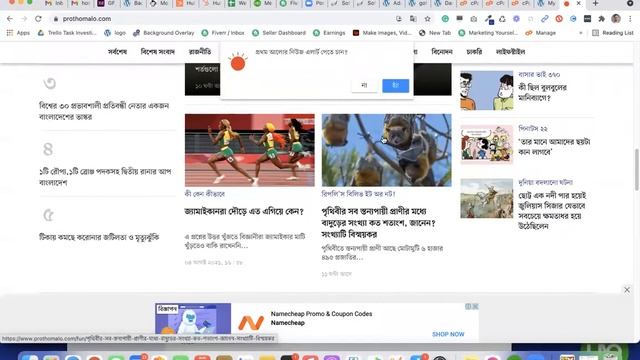Switch to the 'We' browser tab
This screenshot has height=360, width=640.
coord(237,3)
